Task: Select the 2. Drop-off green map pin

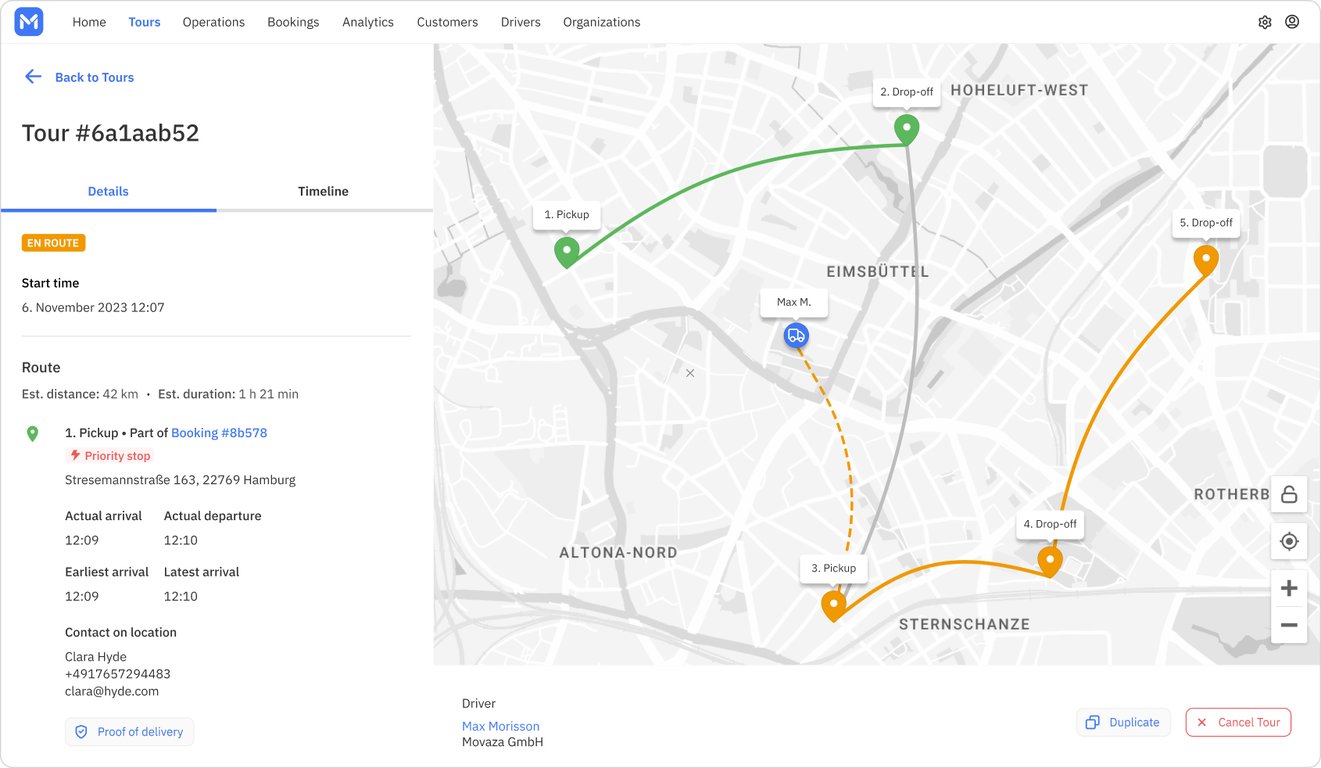Action: 906,130
